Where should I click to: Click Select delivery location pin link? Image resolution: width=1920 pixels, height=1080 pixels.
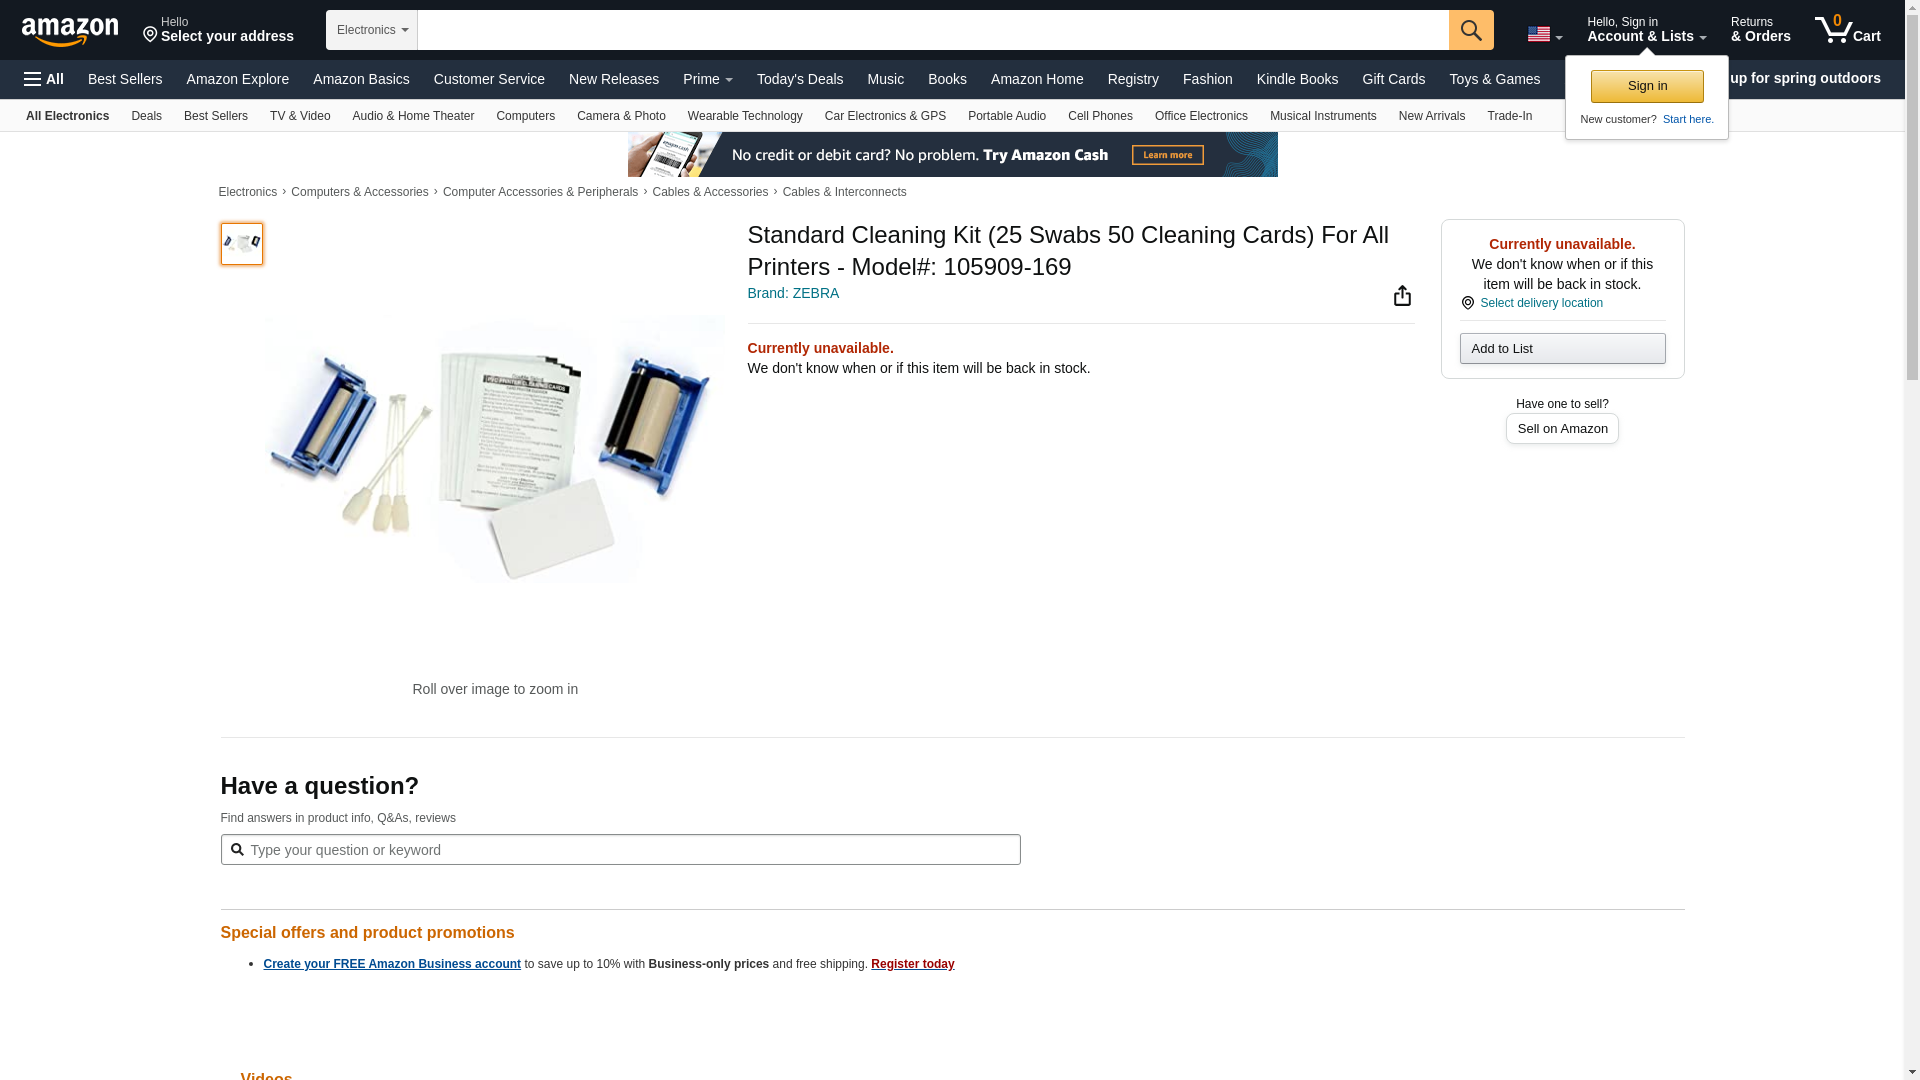tap(1532, 303)
